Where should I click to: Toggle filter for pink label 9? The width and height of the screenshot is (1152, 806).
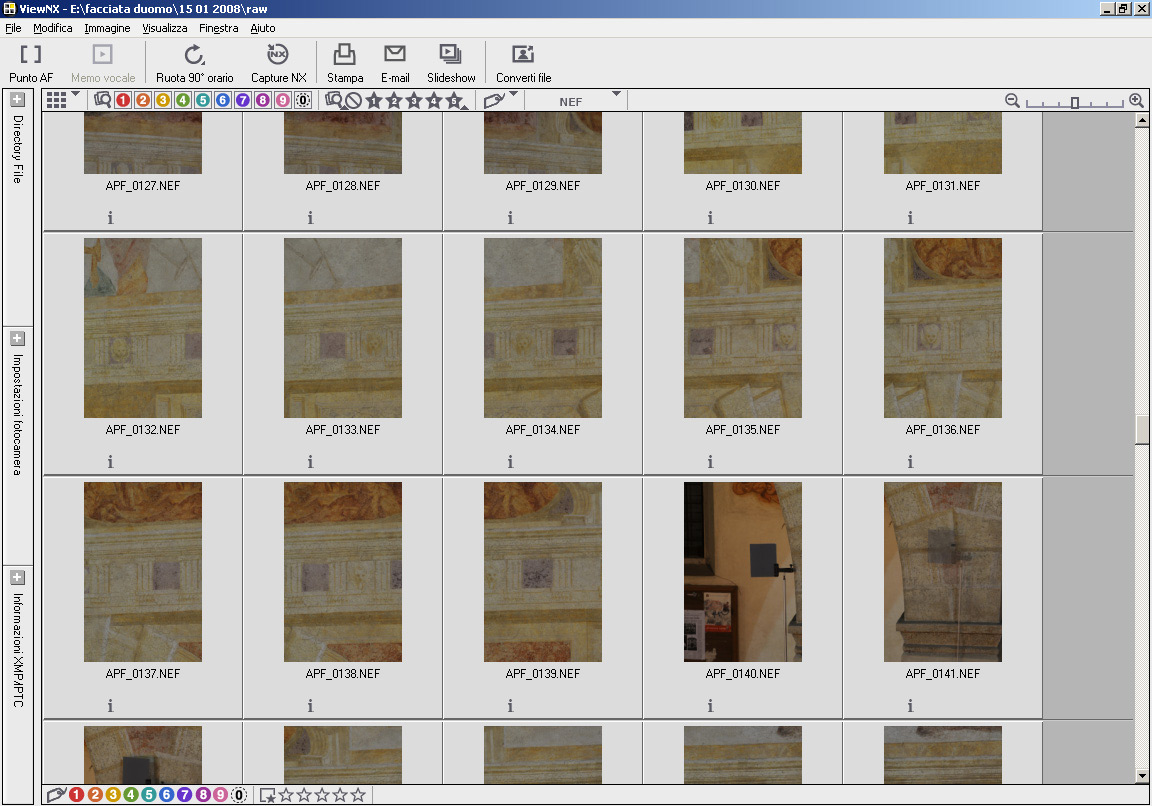[282, 101]
